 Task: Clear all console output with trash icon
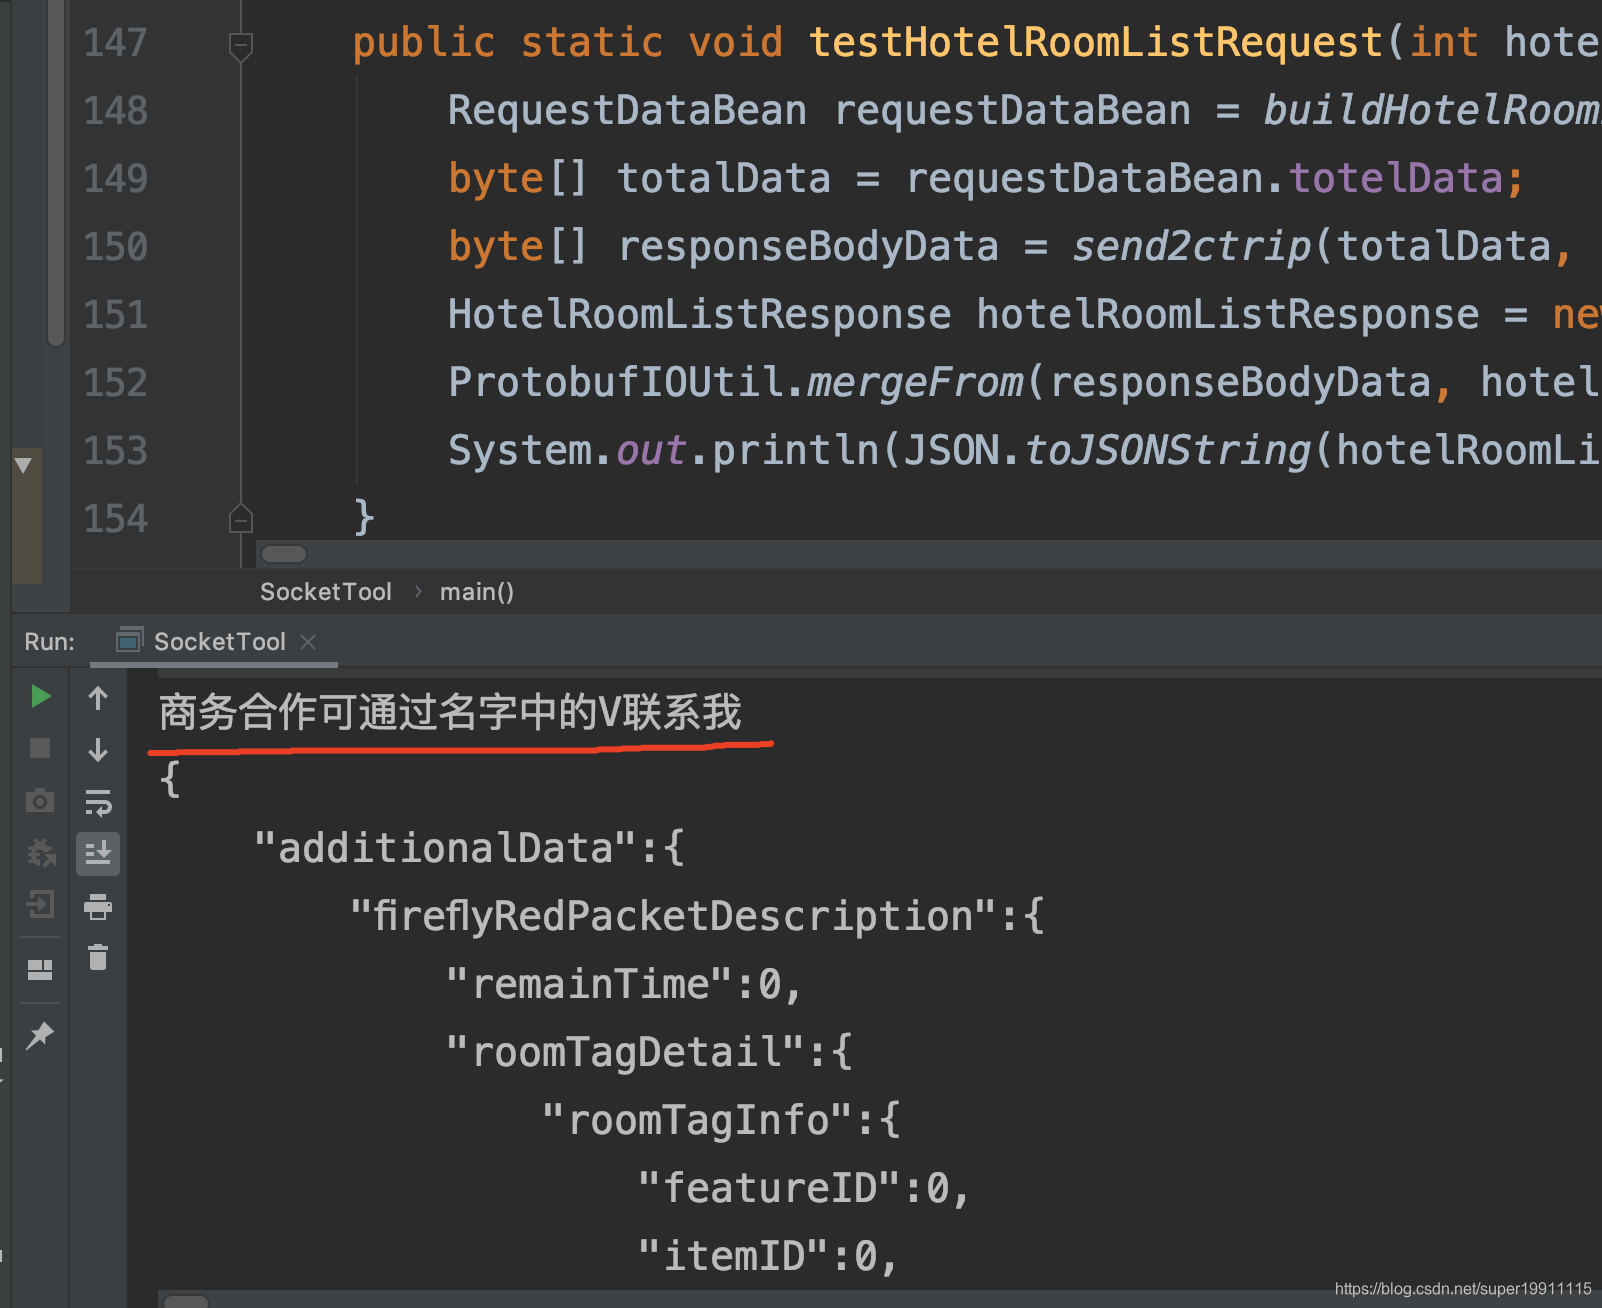(98, 957)
